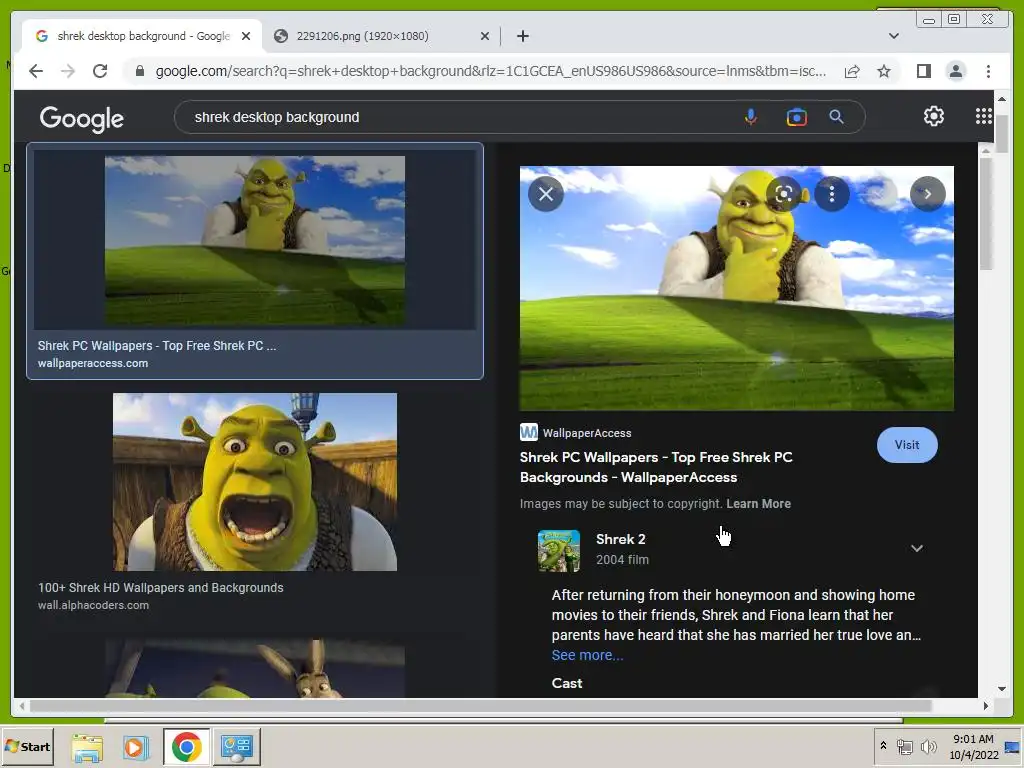This screenshot has height=768, width=1024.
Task: Open the Windows Start menu
Action: 27,746
